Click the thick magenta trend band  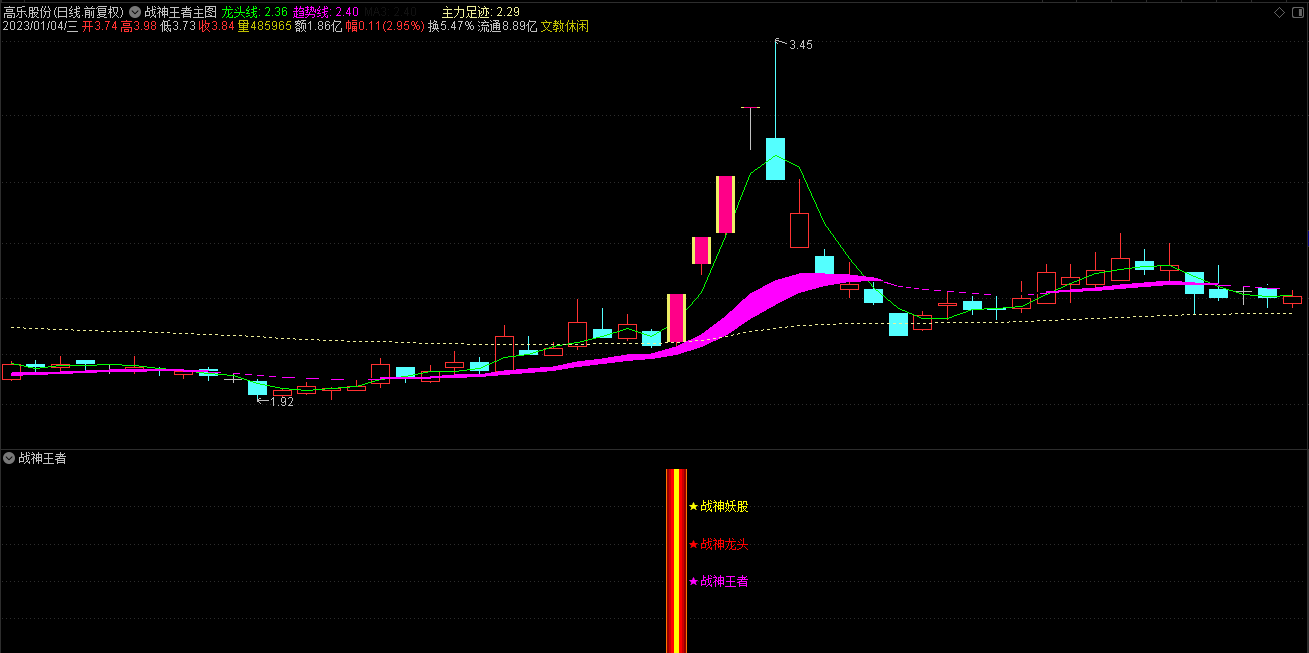(x=760, y=300)
